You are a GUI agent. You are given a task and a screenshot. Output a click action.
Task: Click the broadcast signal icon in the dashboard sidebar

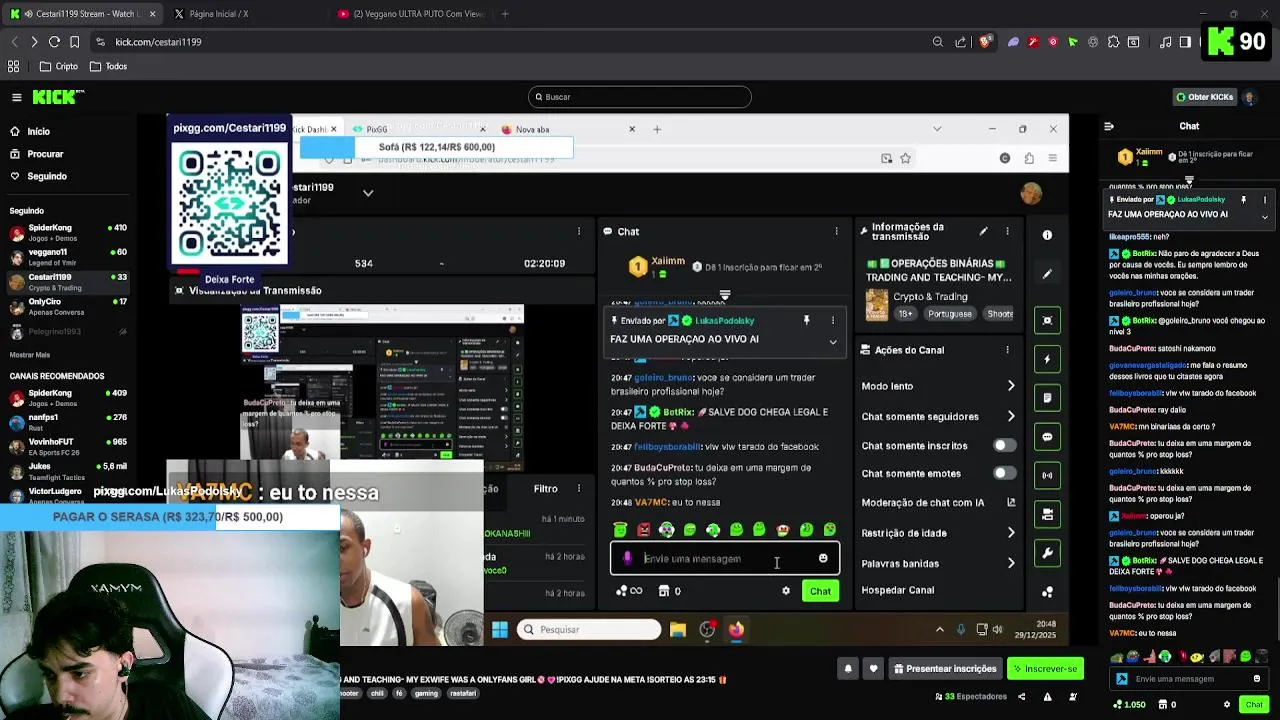(1047, 475)
